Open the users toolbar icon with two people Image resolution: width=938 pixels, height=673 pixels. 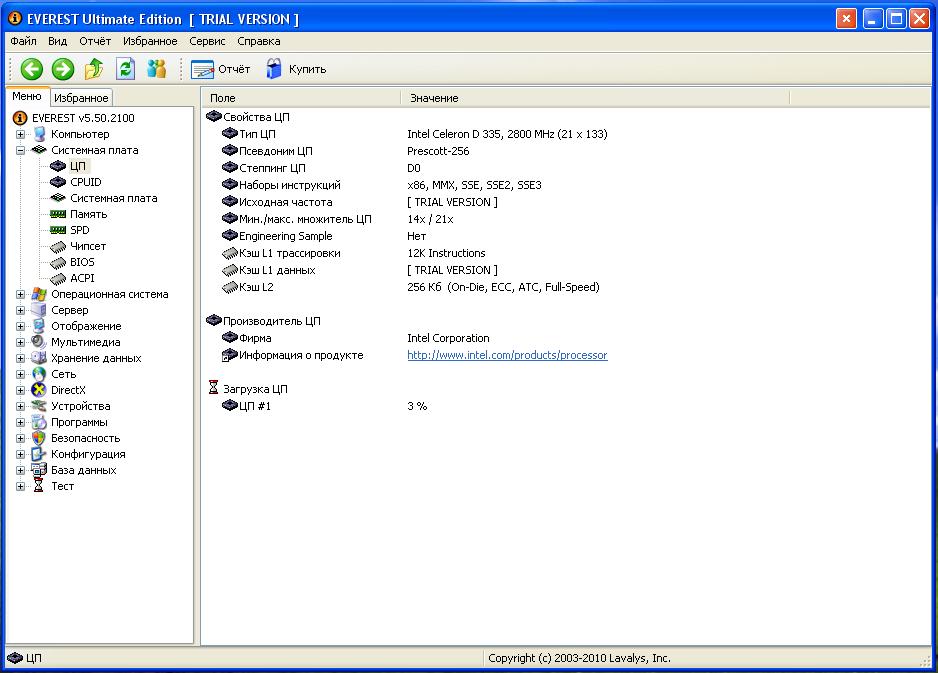[157, 69]
